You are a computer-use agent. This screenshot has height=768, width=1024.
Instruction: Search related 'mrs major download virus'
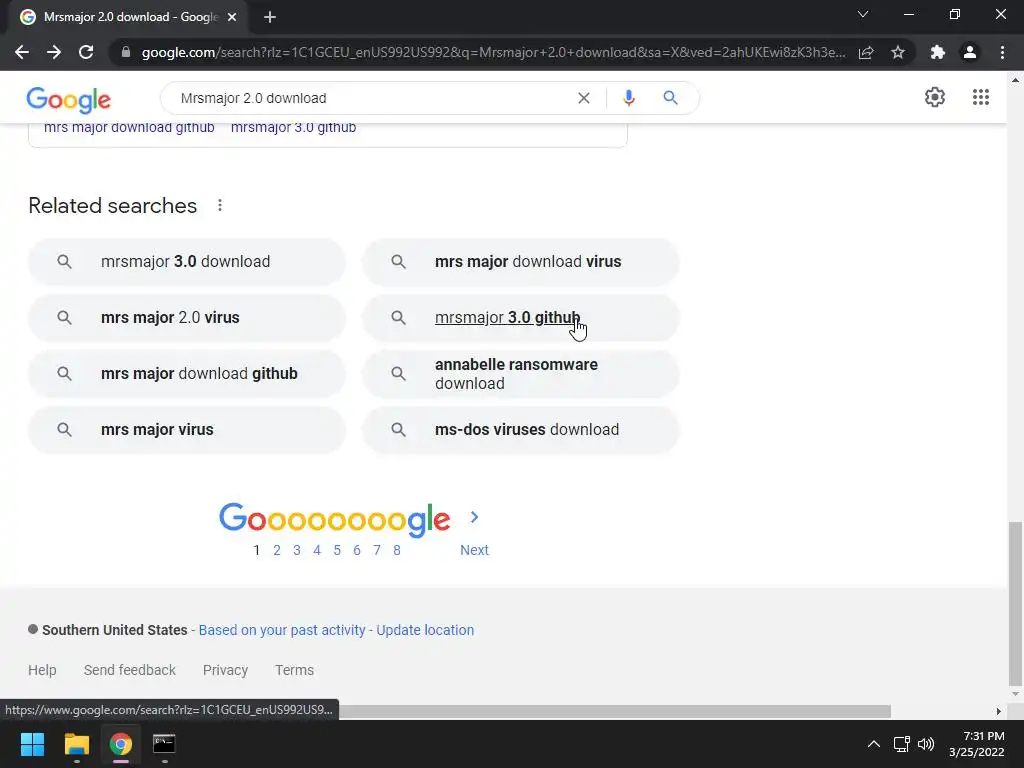click(520, 262)
